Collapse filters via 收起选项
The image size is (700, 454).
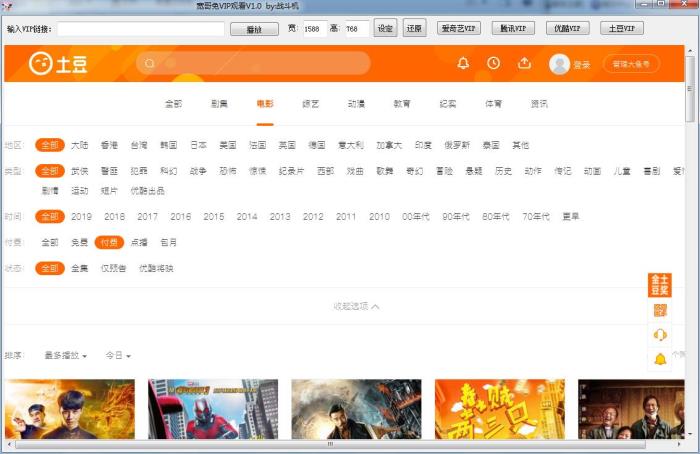pyautogui.click(x=356, y=306)
